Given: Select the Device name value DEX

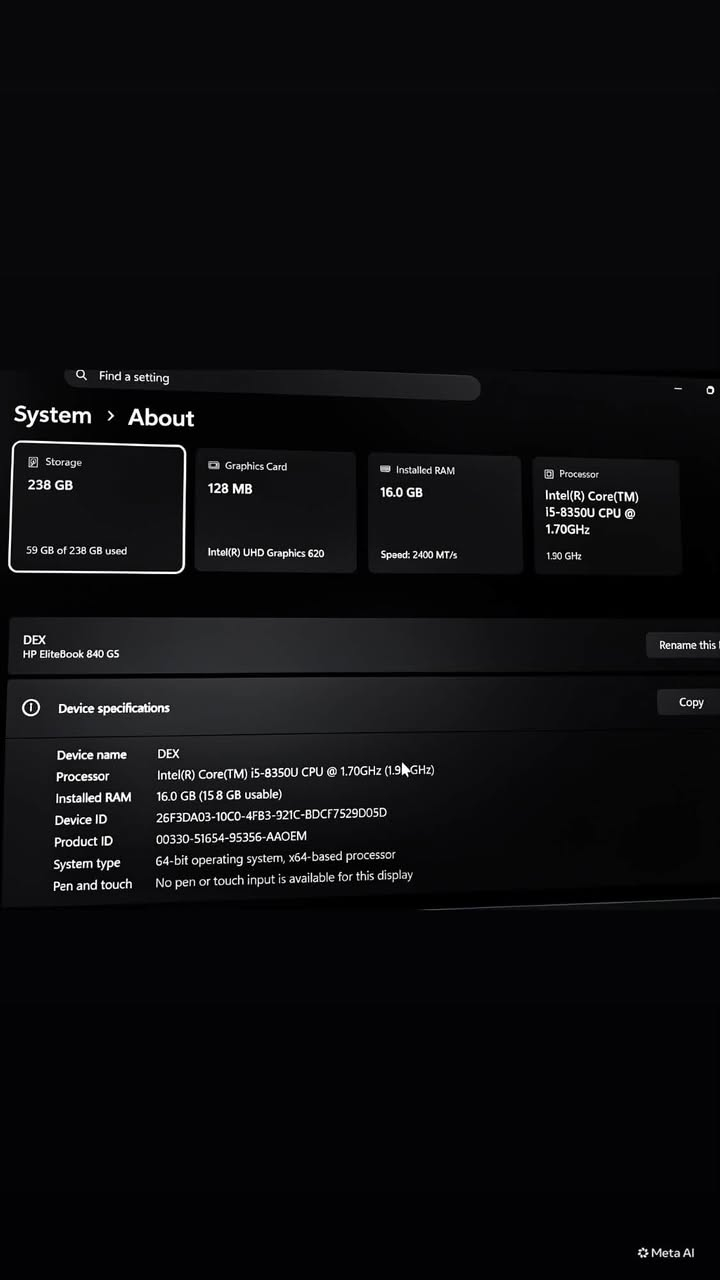Looking at the screenshot, I should [x=168, y=753].
